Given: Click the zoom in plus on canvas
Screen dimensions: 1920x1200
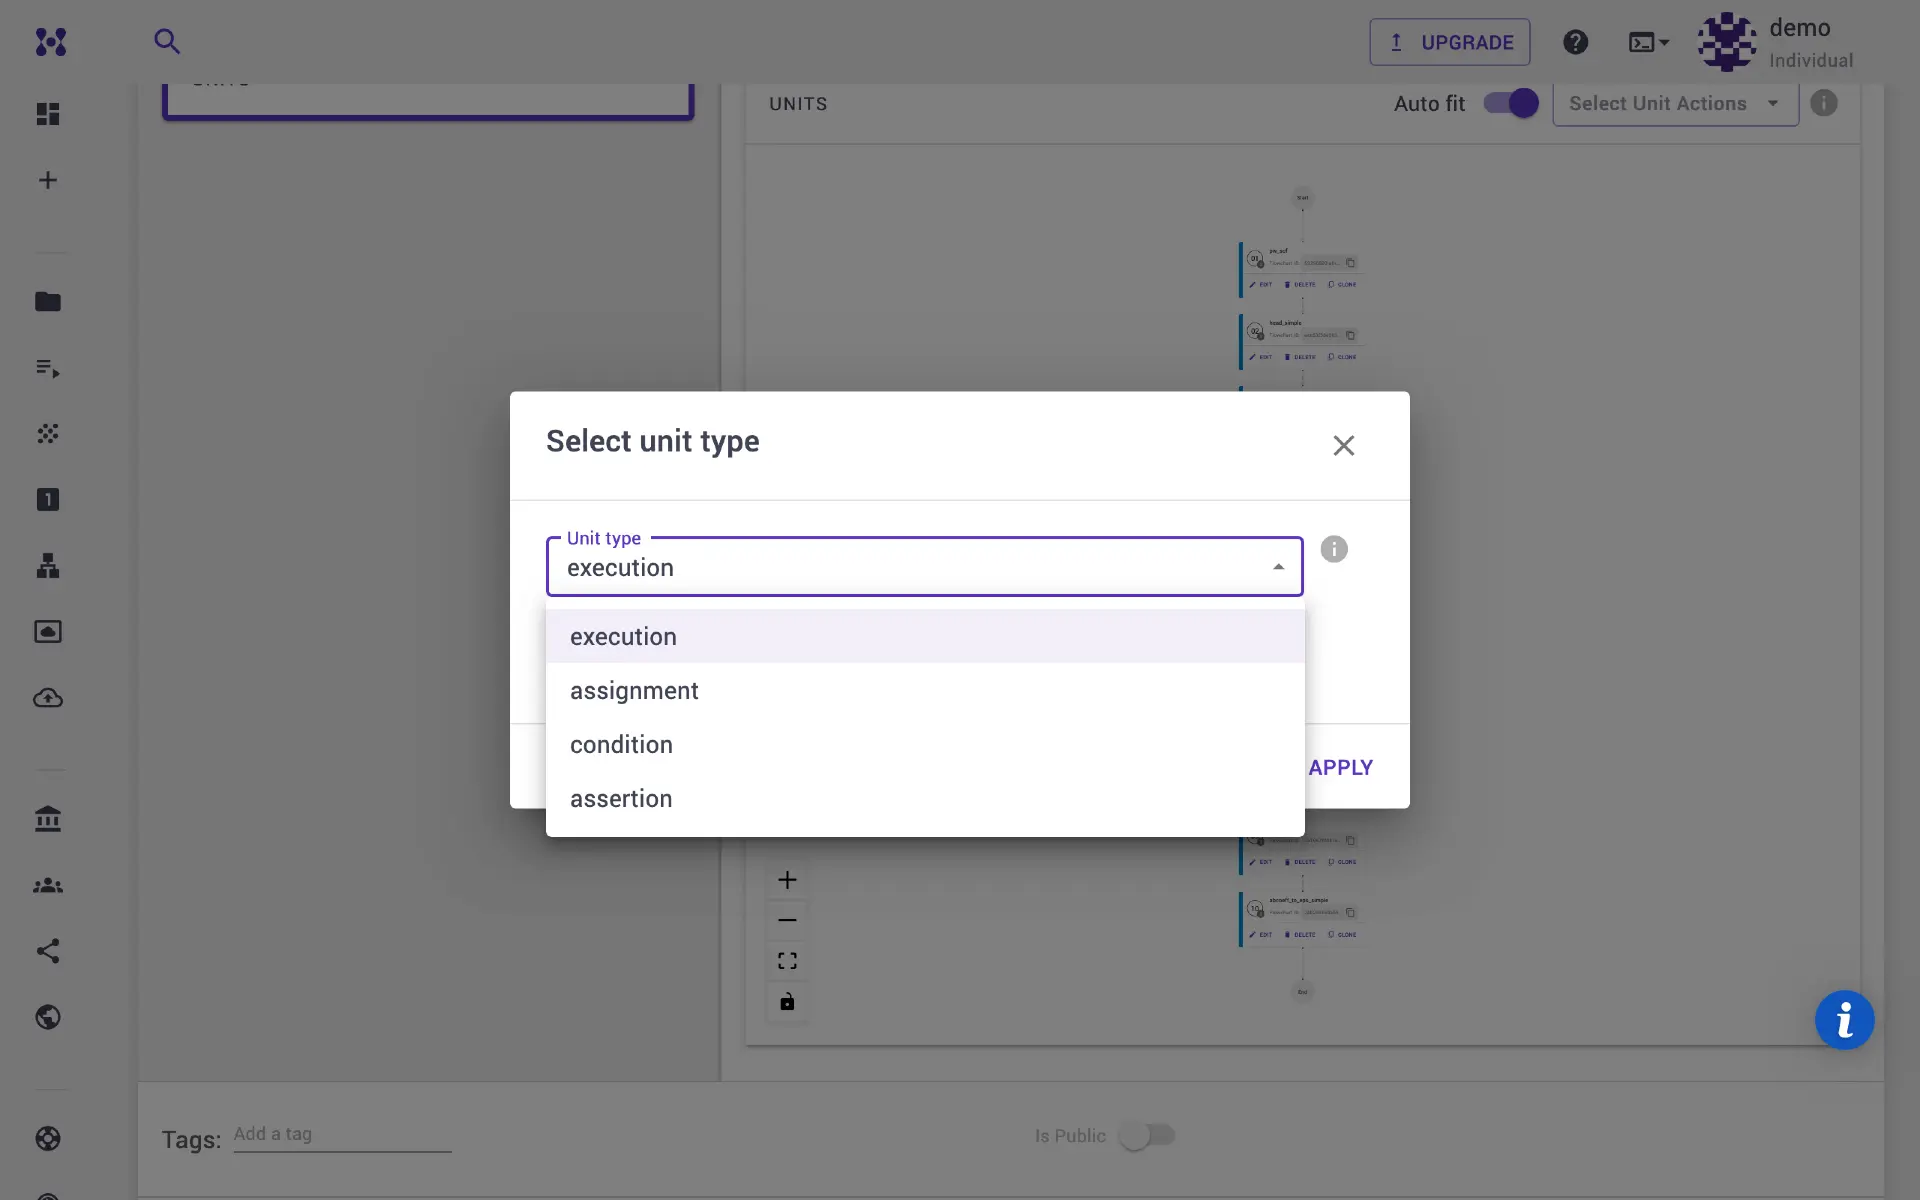Looking at the screenshot, I should [787, 880].
